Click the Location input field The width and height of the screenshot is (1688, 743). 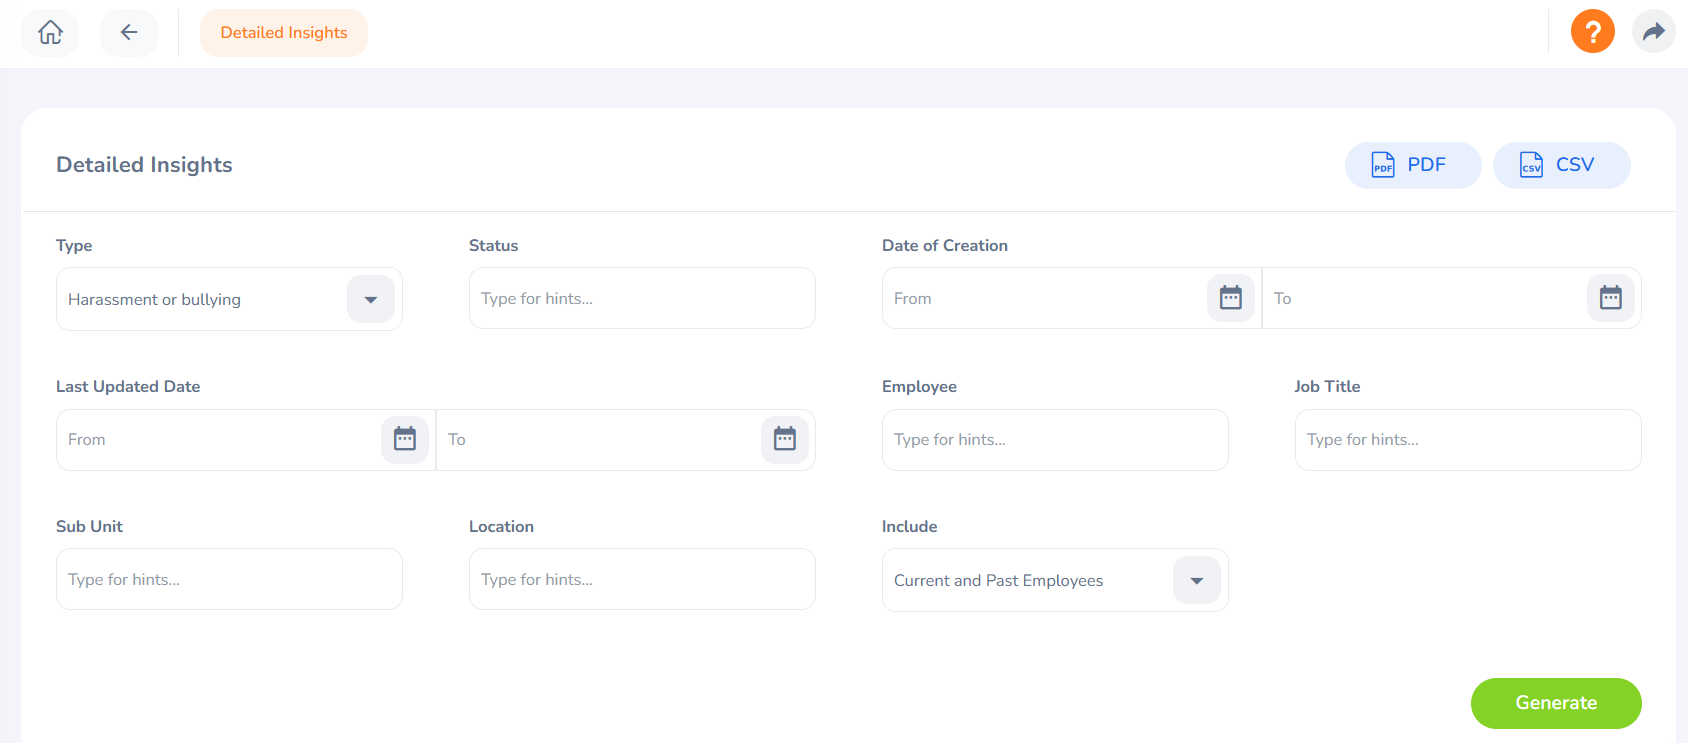tap(641, 579)
